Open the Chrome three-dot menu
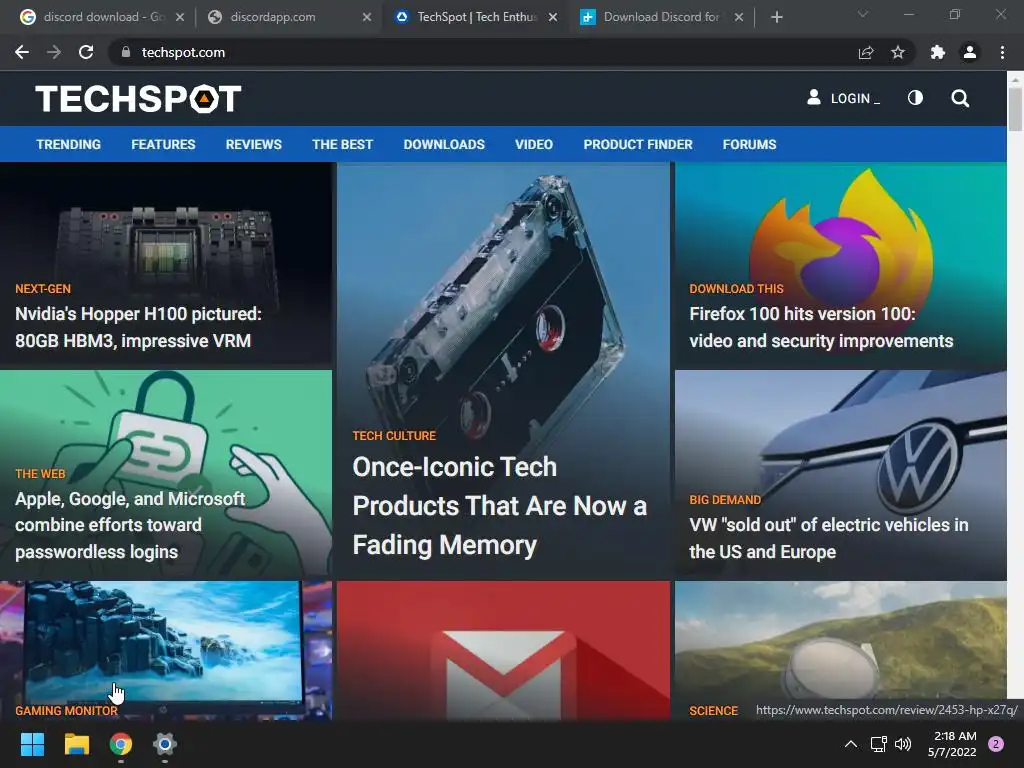Screen dimensions: 1024x768 click(1002, 52)
